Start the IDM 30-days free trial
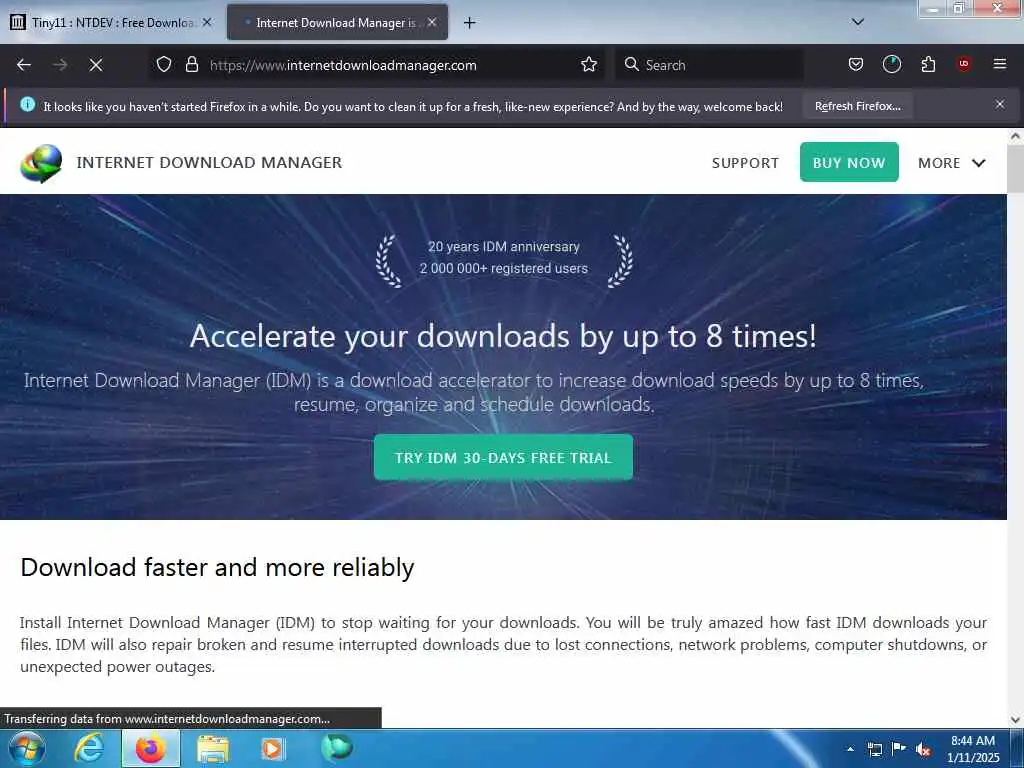Screen dimensions: 1024x768 point(503,457)
